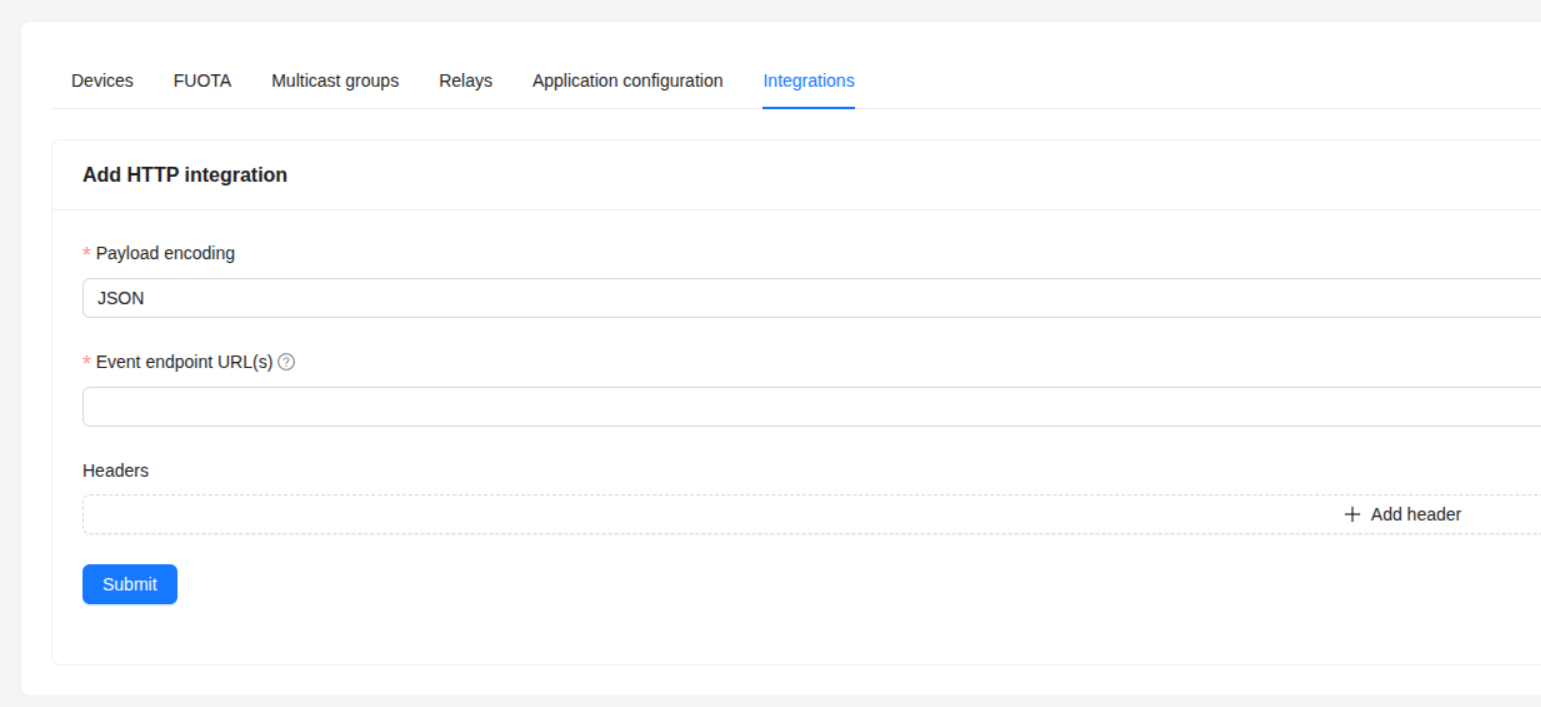Click the Add HTTP integration heading
This screenshot has width=1541, height=707.
[x=185, y=175]
